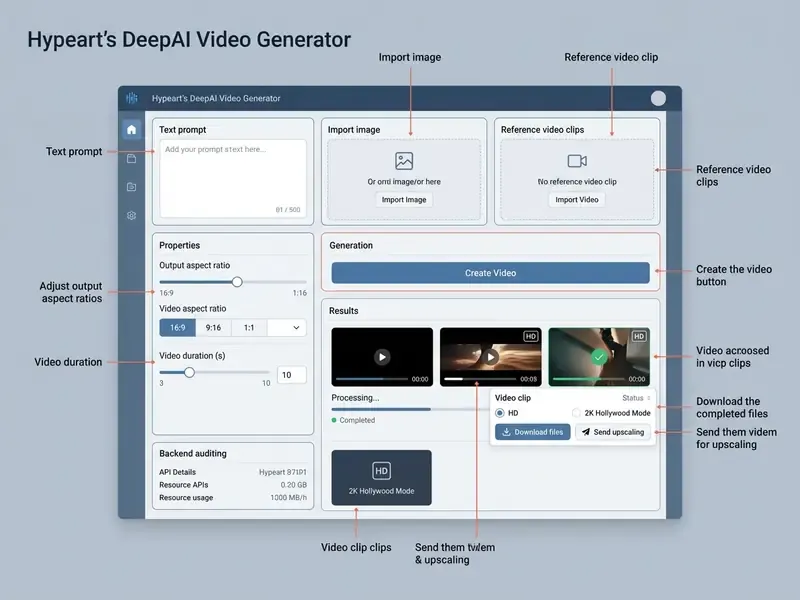Choose 9:16 video aspect ratio

tap(213, 328)
